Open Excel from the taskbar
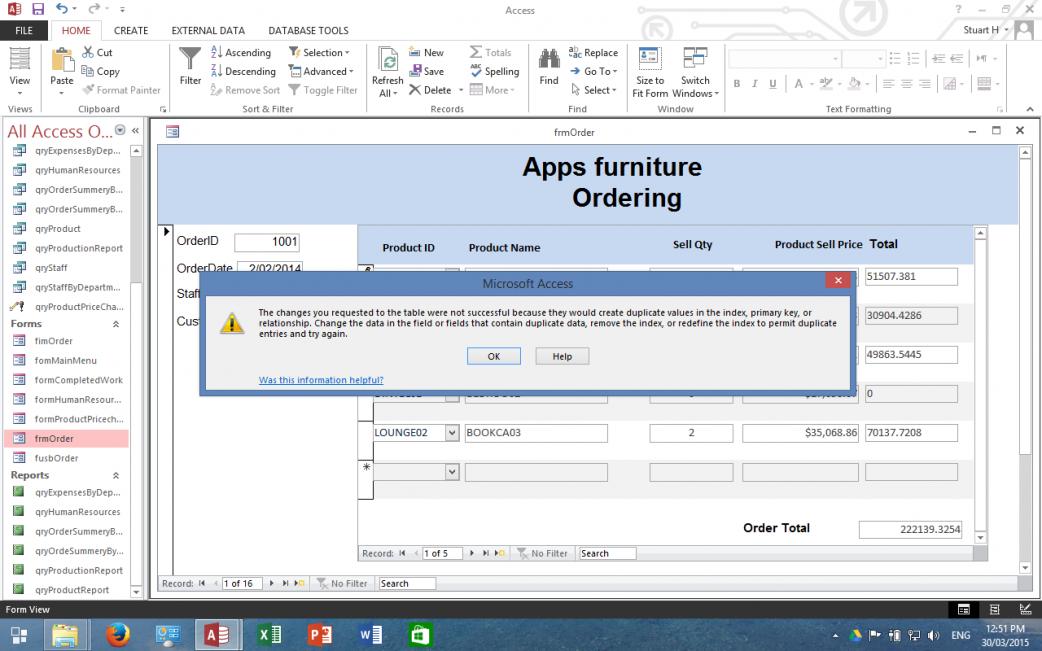1042x651 pixels. click(x=269, y=634)
